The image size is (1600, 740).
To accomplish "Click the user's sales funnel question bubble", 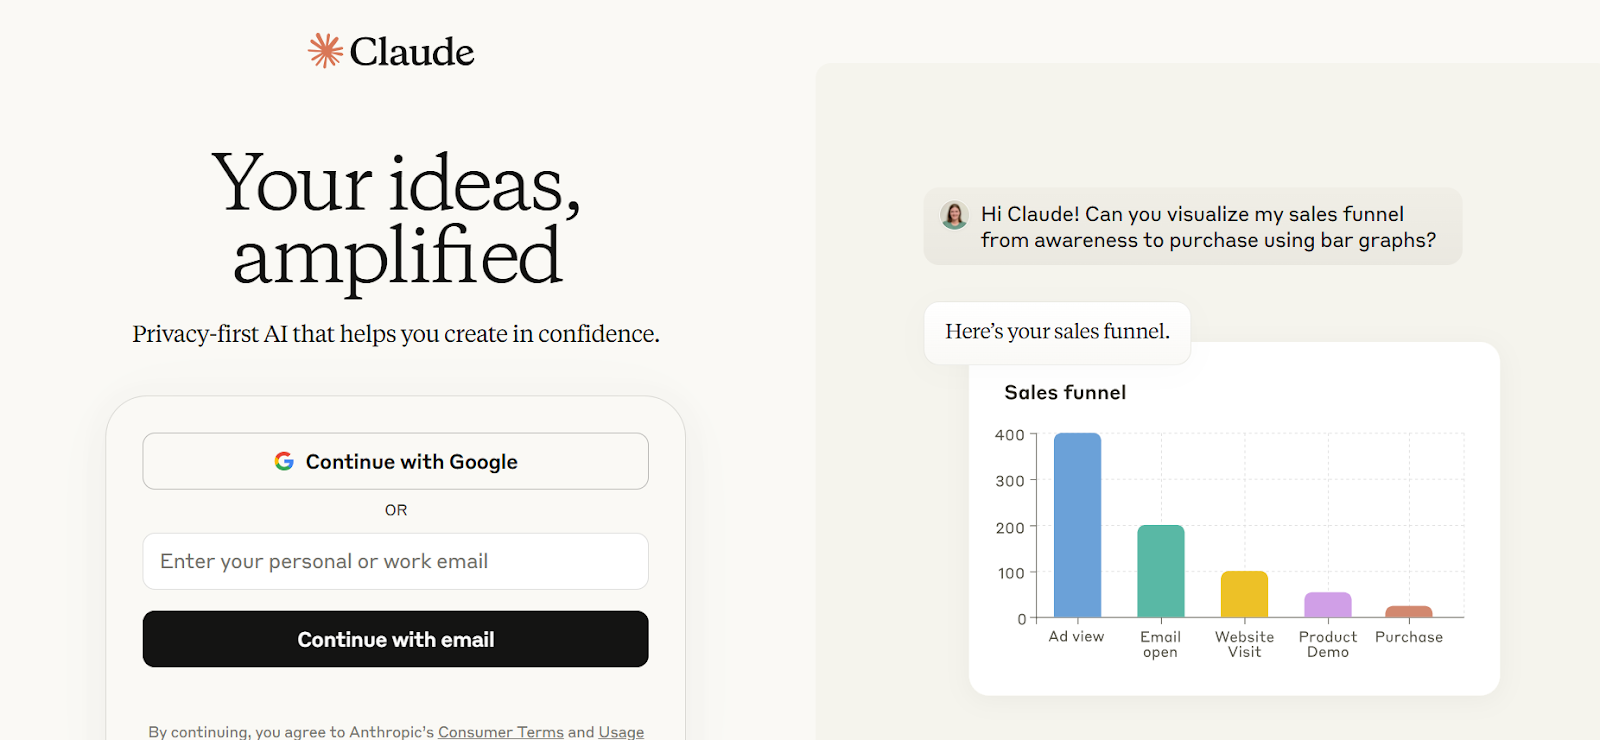I will coord(1193,227).
